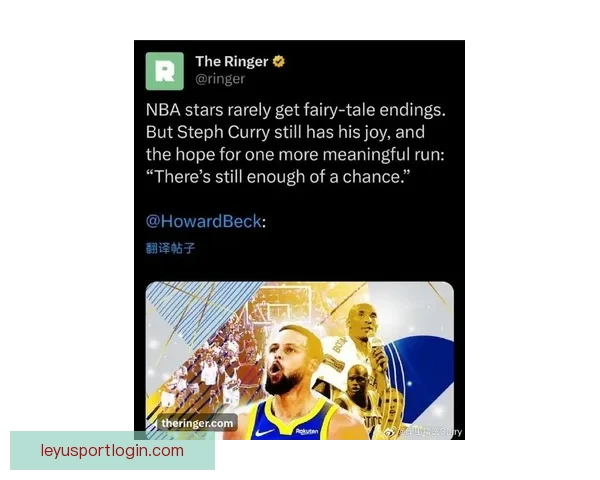Image resolution: width=600 pixels, height=480 pixels.
Task: Open the theringer.com domain label
Action: 197,423
